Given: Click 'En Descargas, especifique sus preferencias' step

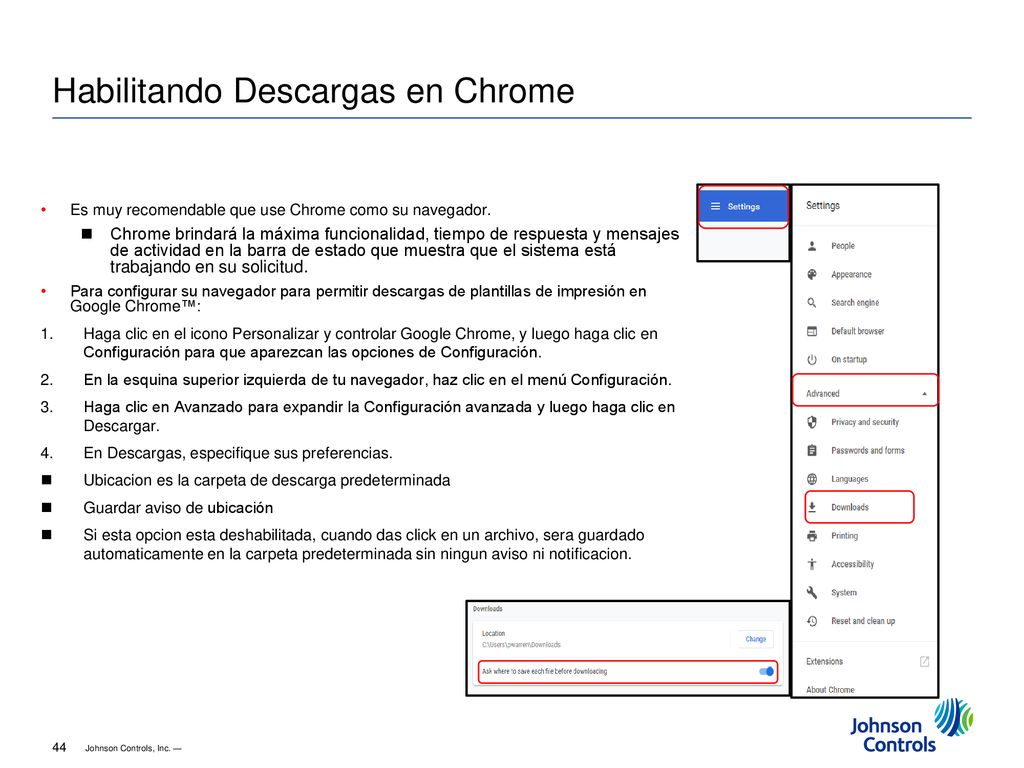Looking at the screenshot, I should pyautogui.click(x=238, y=453).
